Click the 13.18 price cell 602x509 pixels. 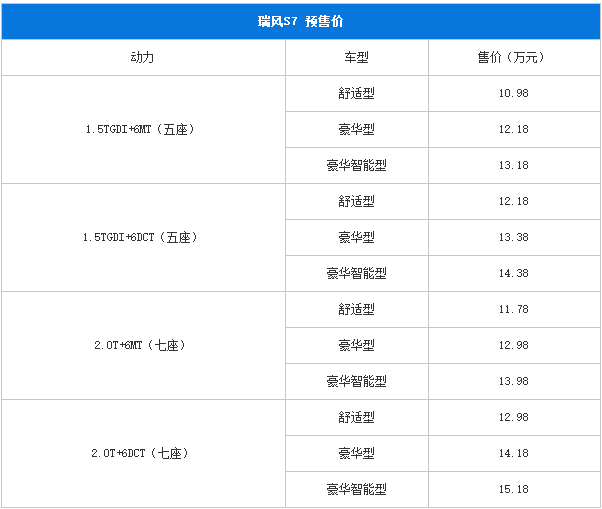[514, 165]
